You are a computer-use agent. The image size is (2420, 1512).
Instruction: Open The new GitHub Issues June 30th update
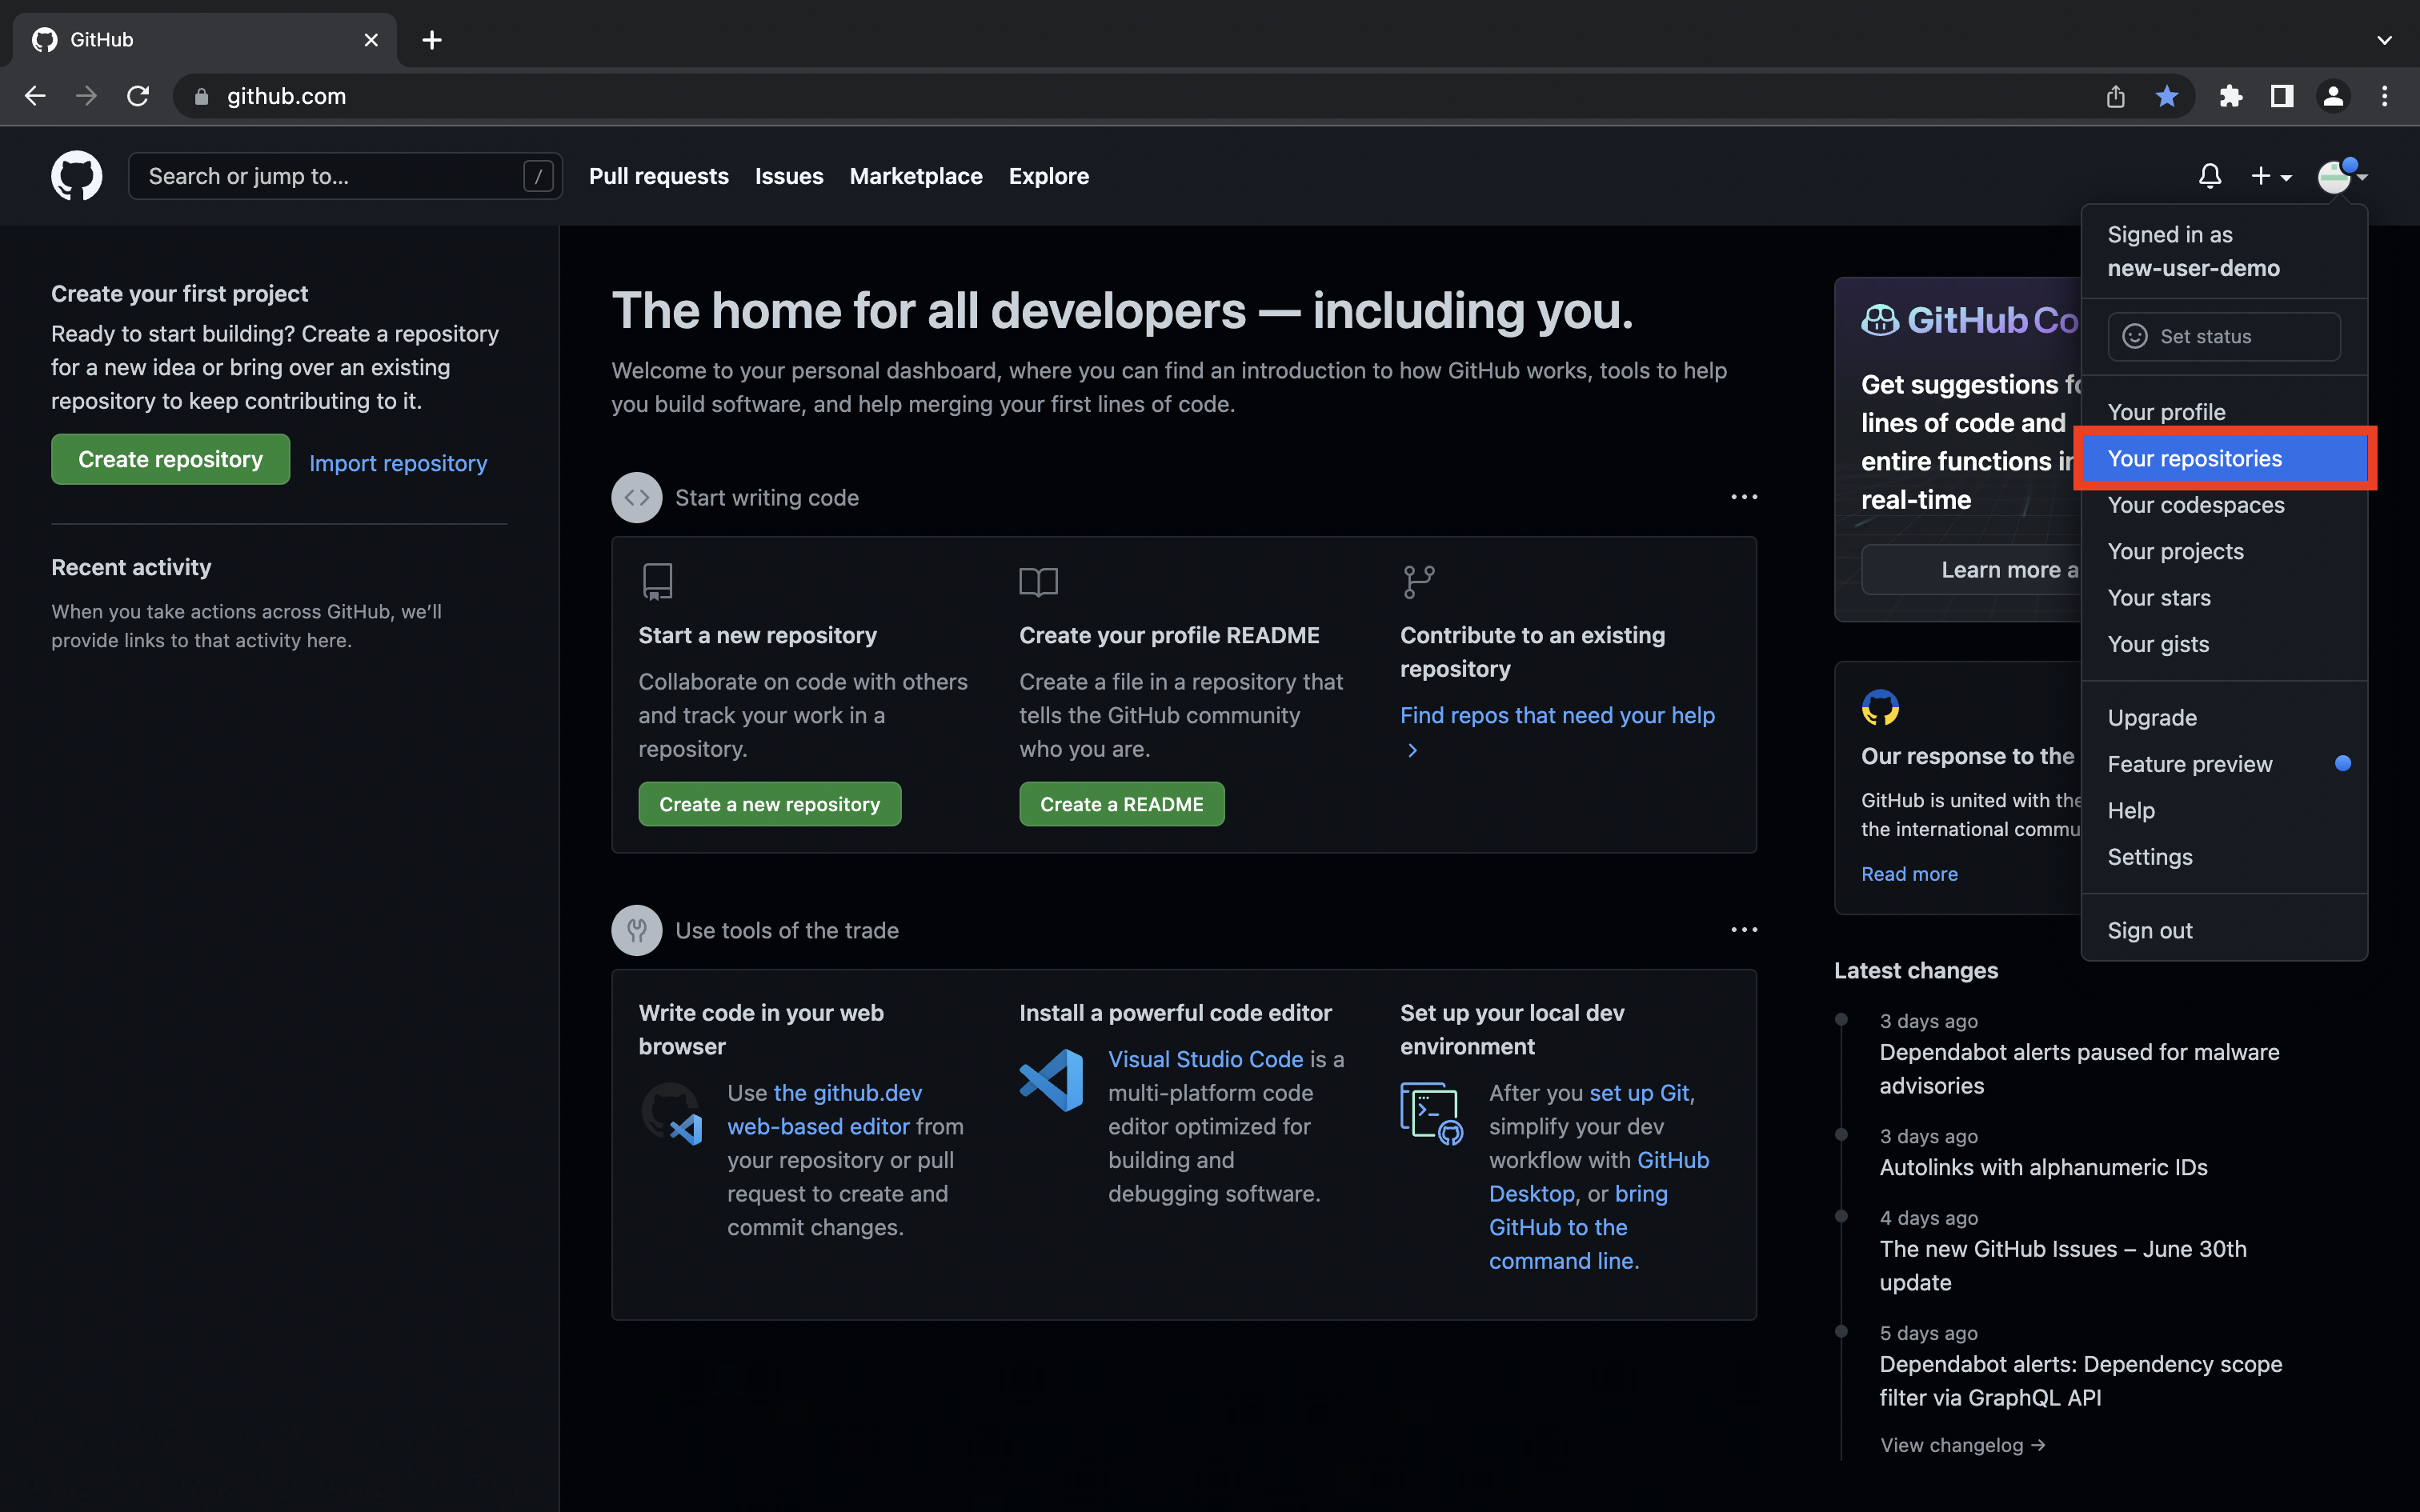(x=2063, y=1265)
